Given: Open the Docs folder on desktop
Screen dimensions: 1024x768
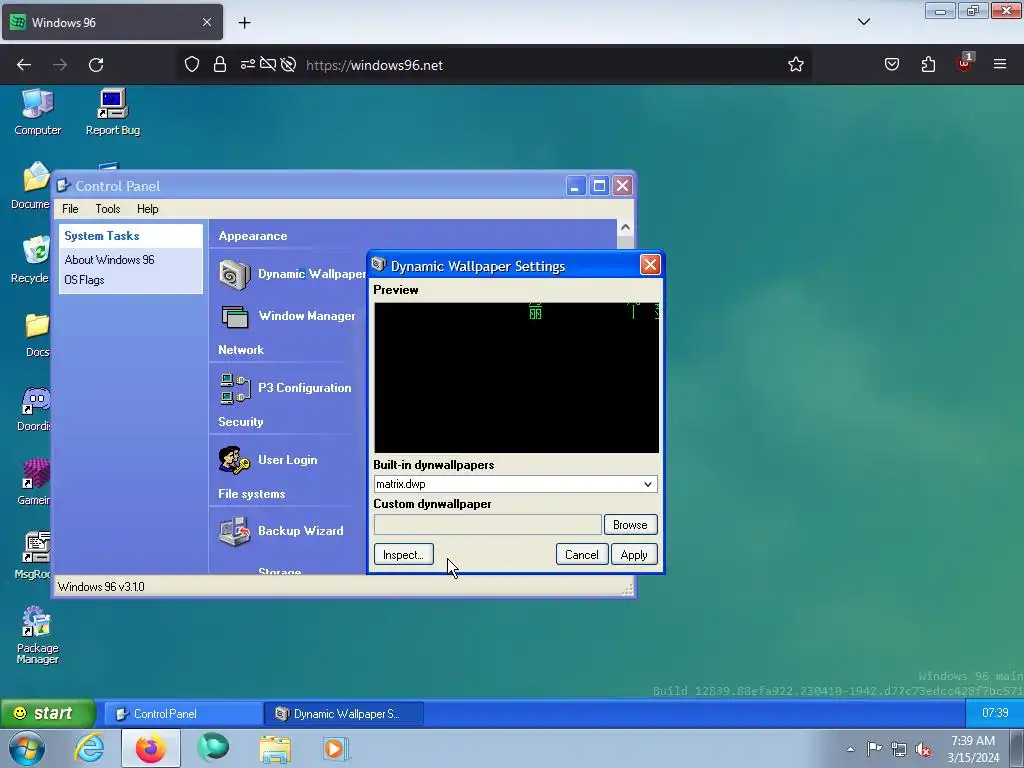Looking at the screenshot, I should (x=37, y=334).
